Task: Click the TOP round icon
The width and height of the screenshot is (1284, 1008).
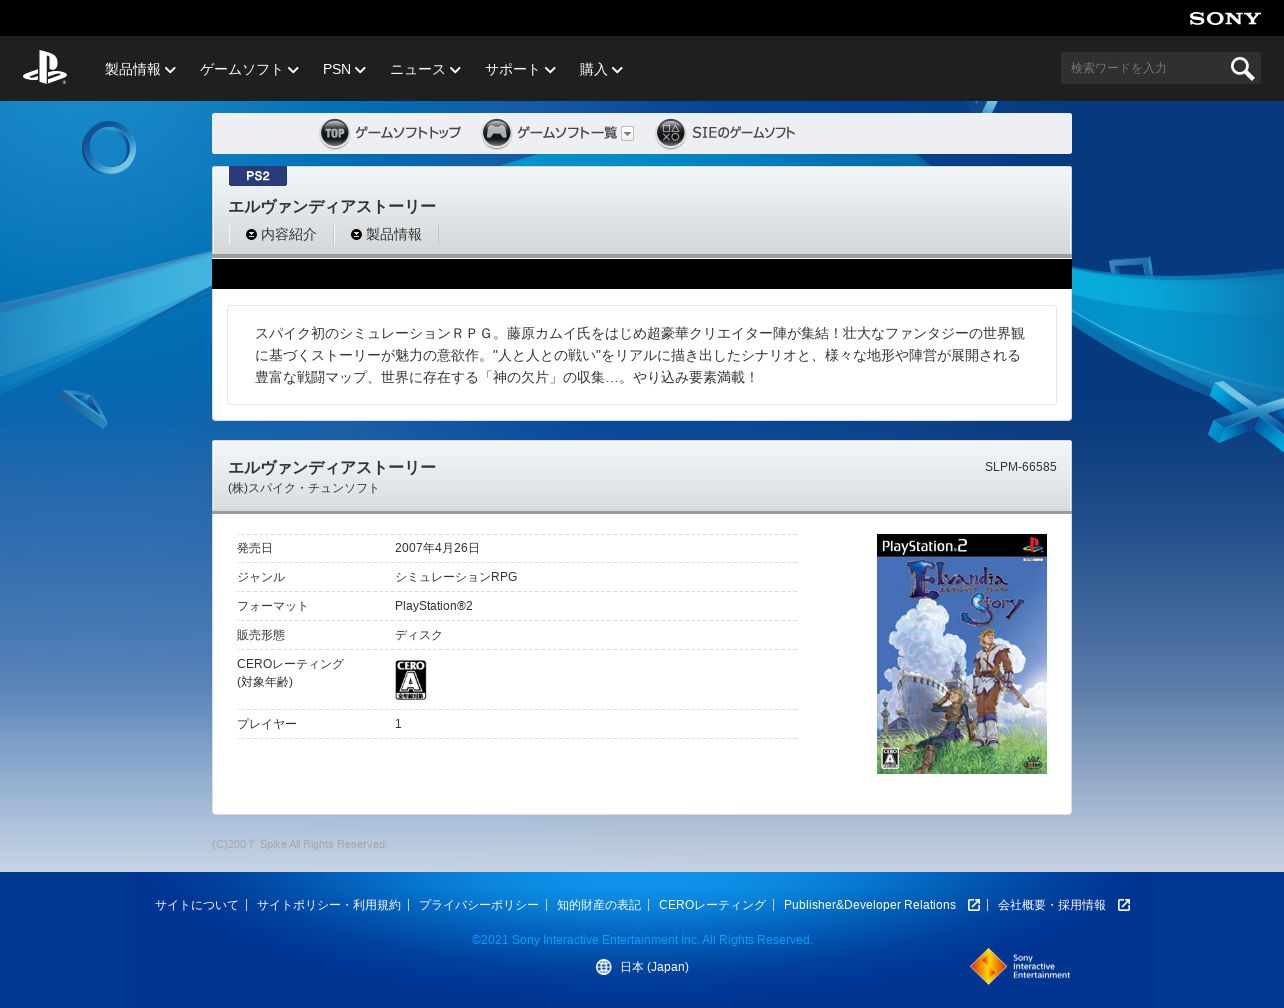Action: pyautogui.click(x=334, y=133)
